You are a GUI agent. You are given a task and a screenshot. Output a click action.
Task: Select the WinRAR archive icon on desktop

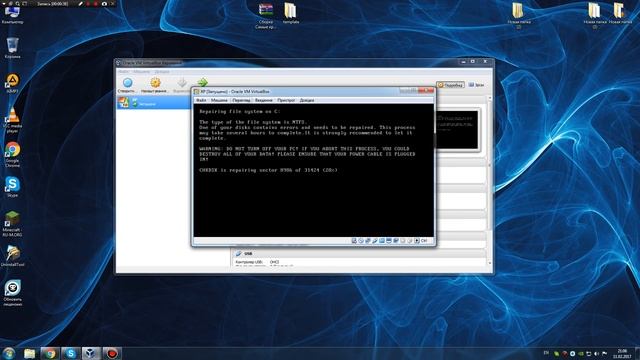(265, 16)
